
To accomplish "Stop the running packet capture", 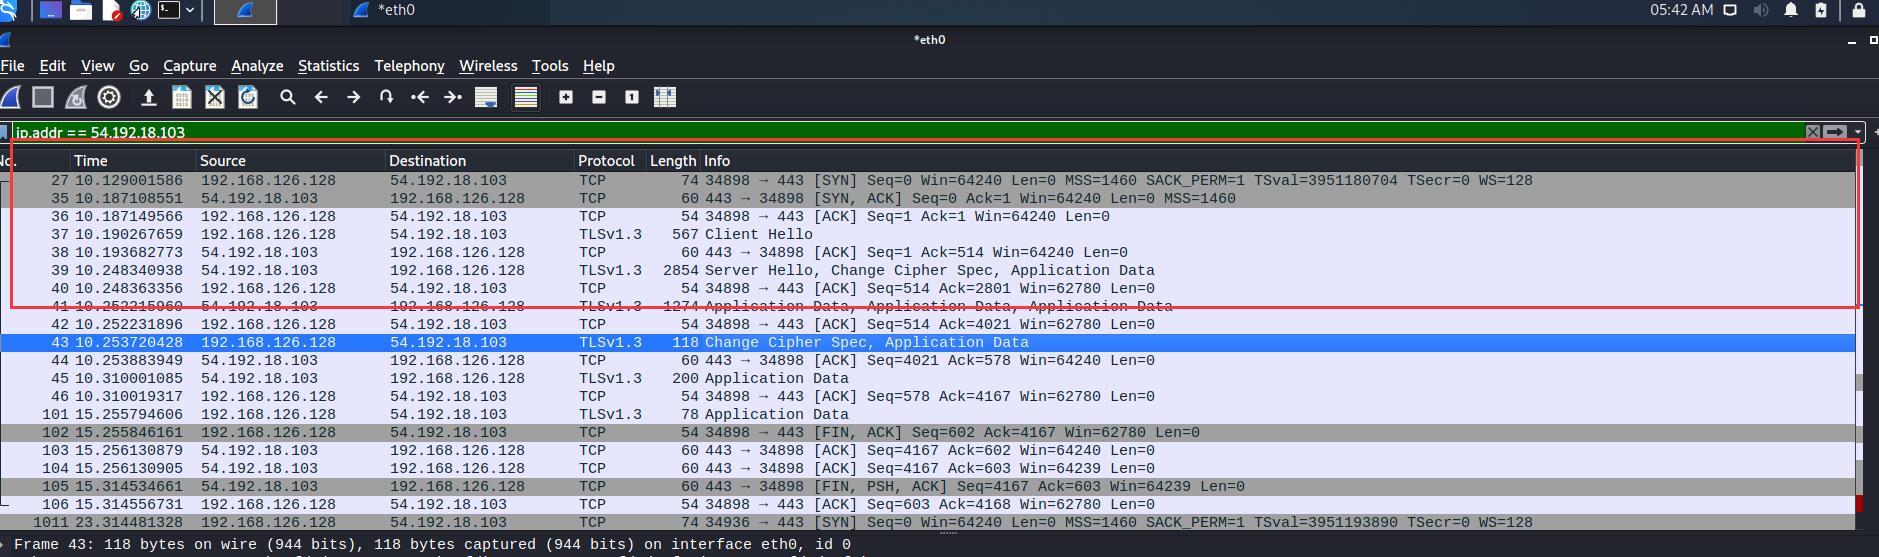I will [42, 97].
